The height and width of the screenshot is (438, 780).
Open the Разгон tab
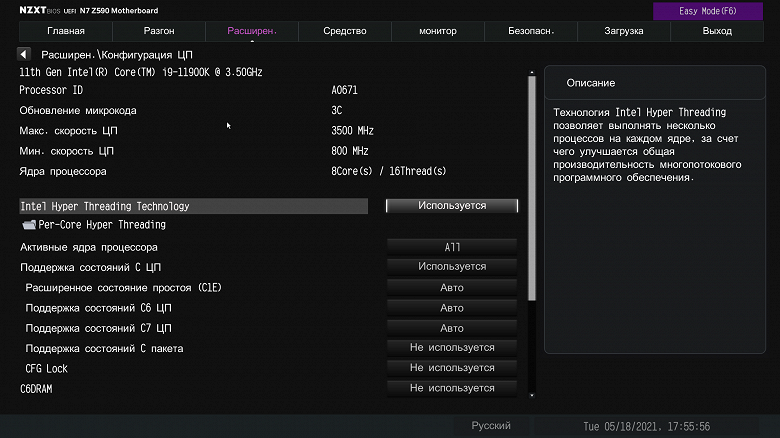[x=159, y=31]
